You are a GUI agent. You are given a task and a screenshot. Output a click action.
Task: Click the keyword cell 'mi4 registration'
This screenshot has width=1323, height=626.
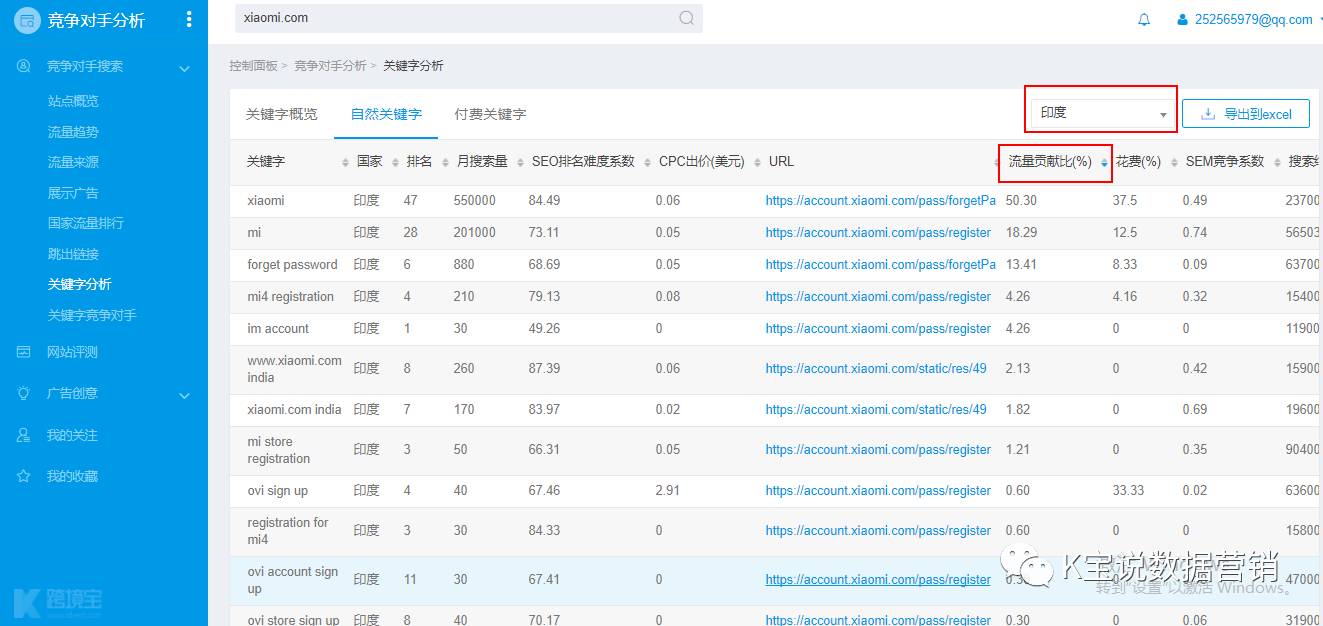(290, 296)
